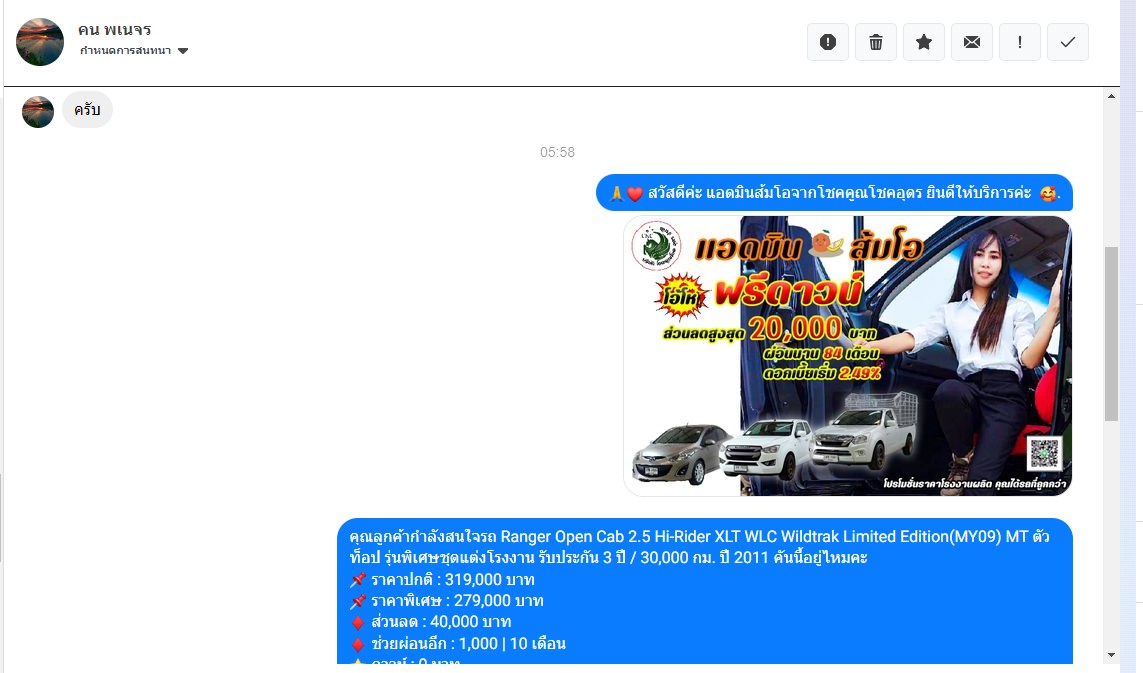Mark conversation unread with envelope icon
Screen dimensions: 1143x673
[x=972, y=42]
